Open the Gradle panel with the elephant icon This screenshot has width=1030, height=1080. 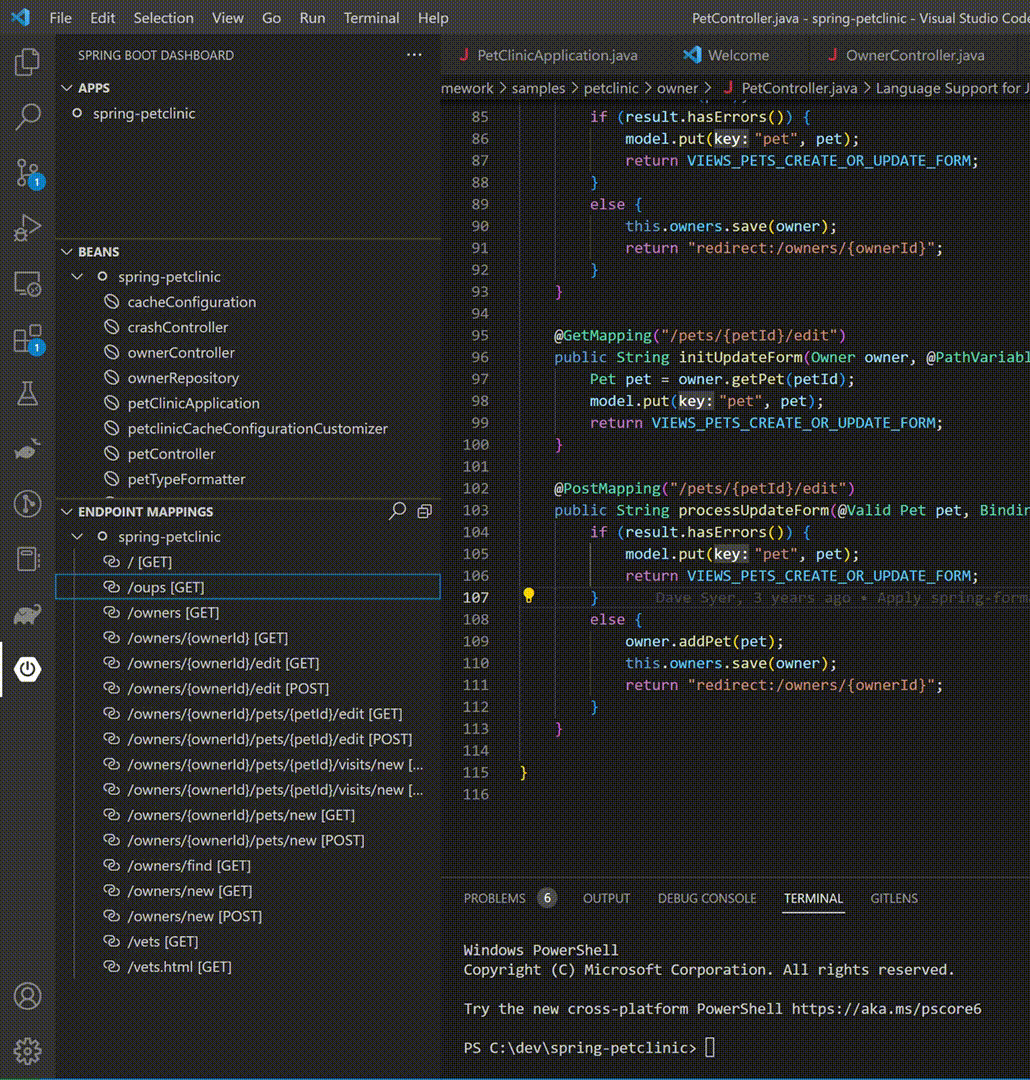(x=27, y=614)
